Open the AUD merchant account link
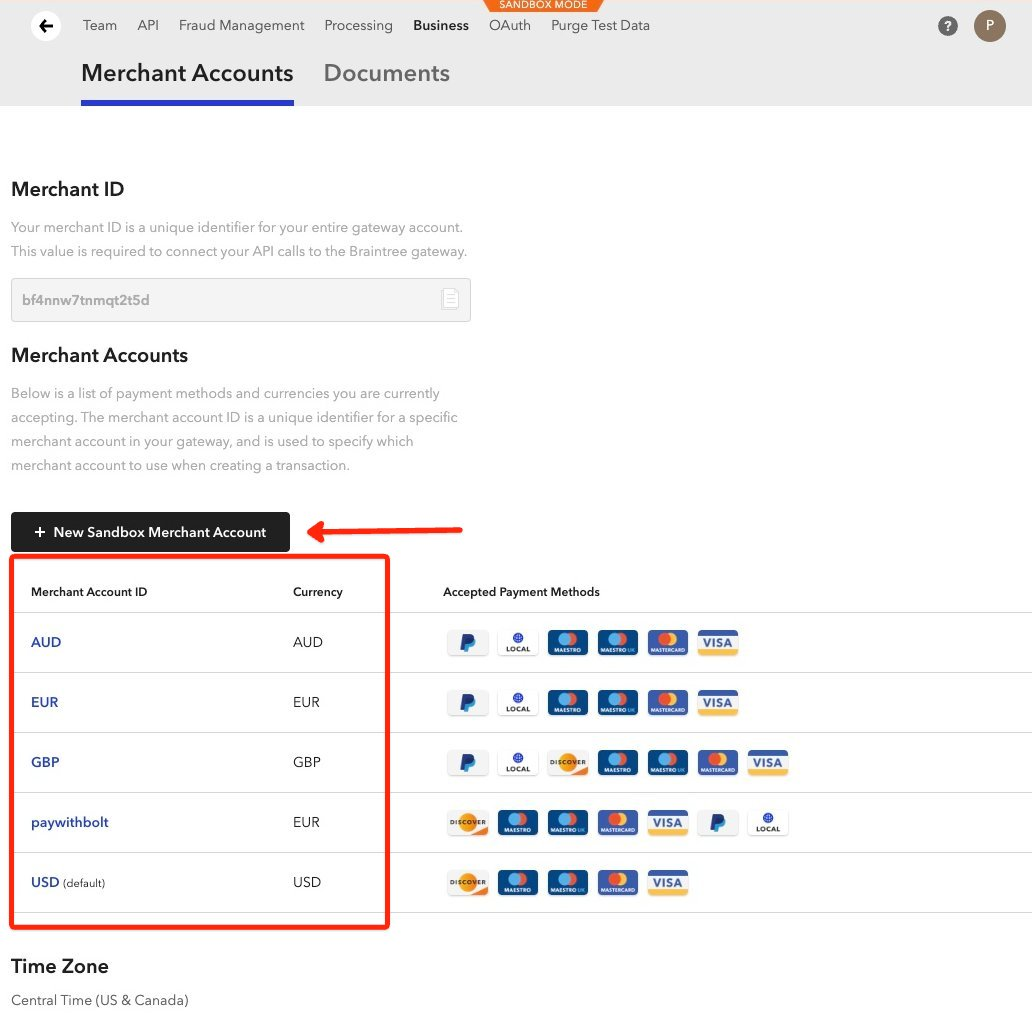Viewport: 1032px width, 1033px height. [x=46, y=642]
